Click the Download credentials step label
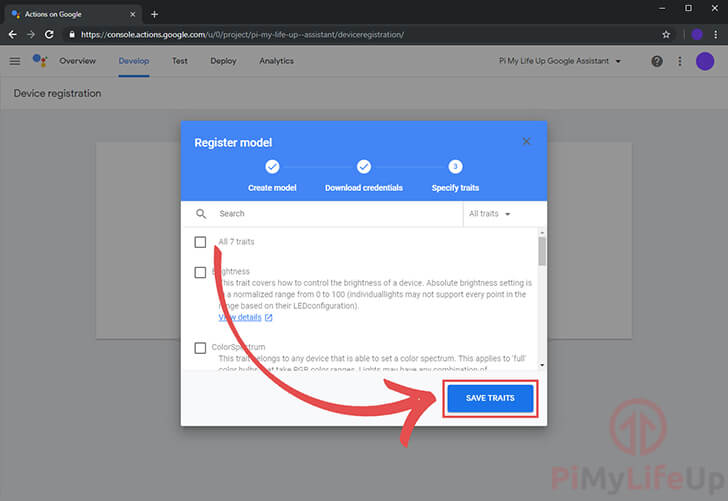 coord(364,188)
